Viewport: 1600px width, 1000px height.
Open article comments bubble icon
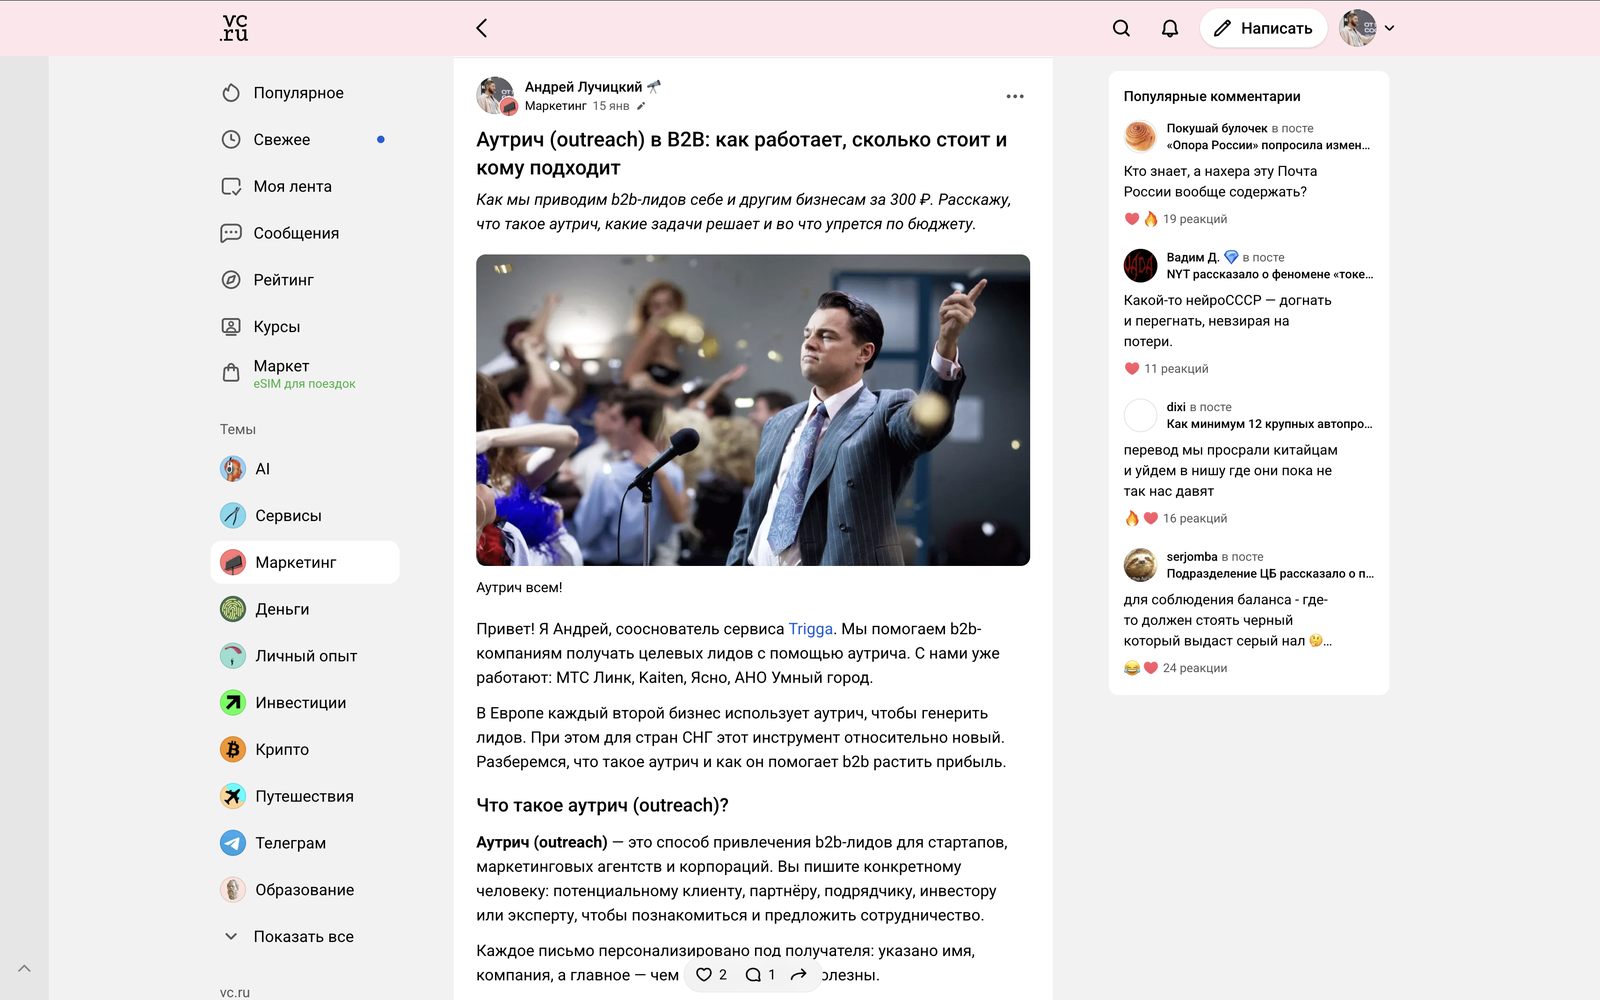pos(753,975)
